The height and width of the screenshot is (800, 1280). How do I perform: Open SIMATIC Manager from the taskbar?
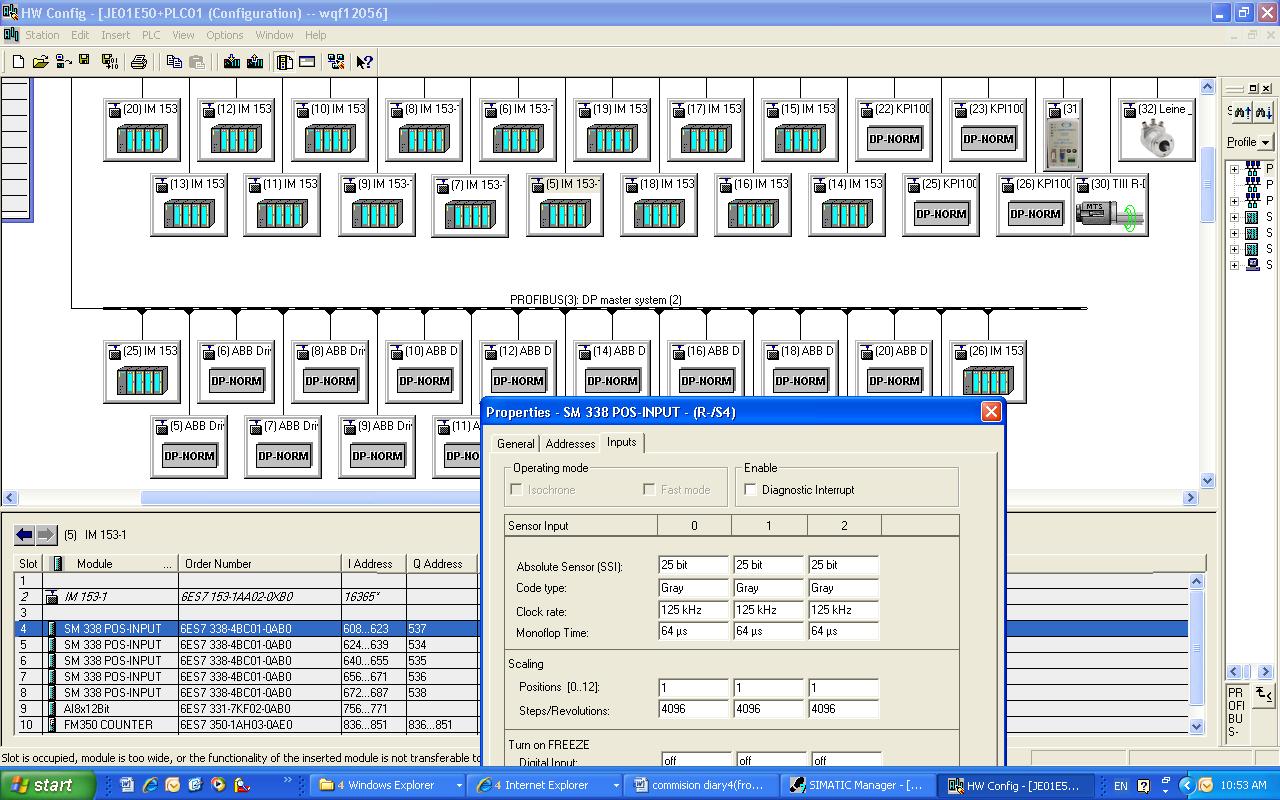point(857,785)
